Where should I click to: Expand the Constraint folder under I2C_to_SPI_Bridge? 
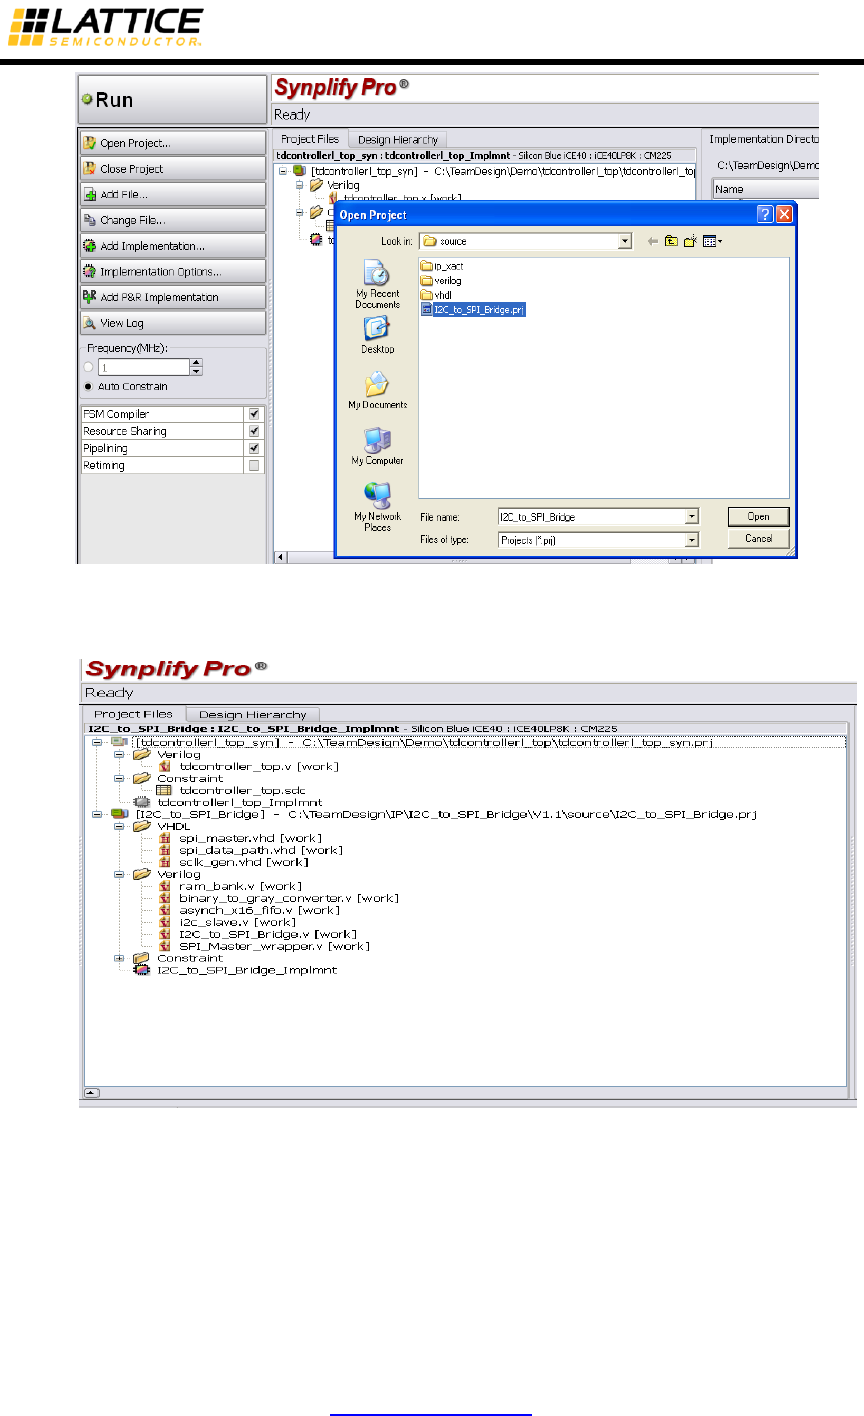coord(121,958)
